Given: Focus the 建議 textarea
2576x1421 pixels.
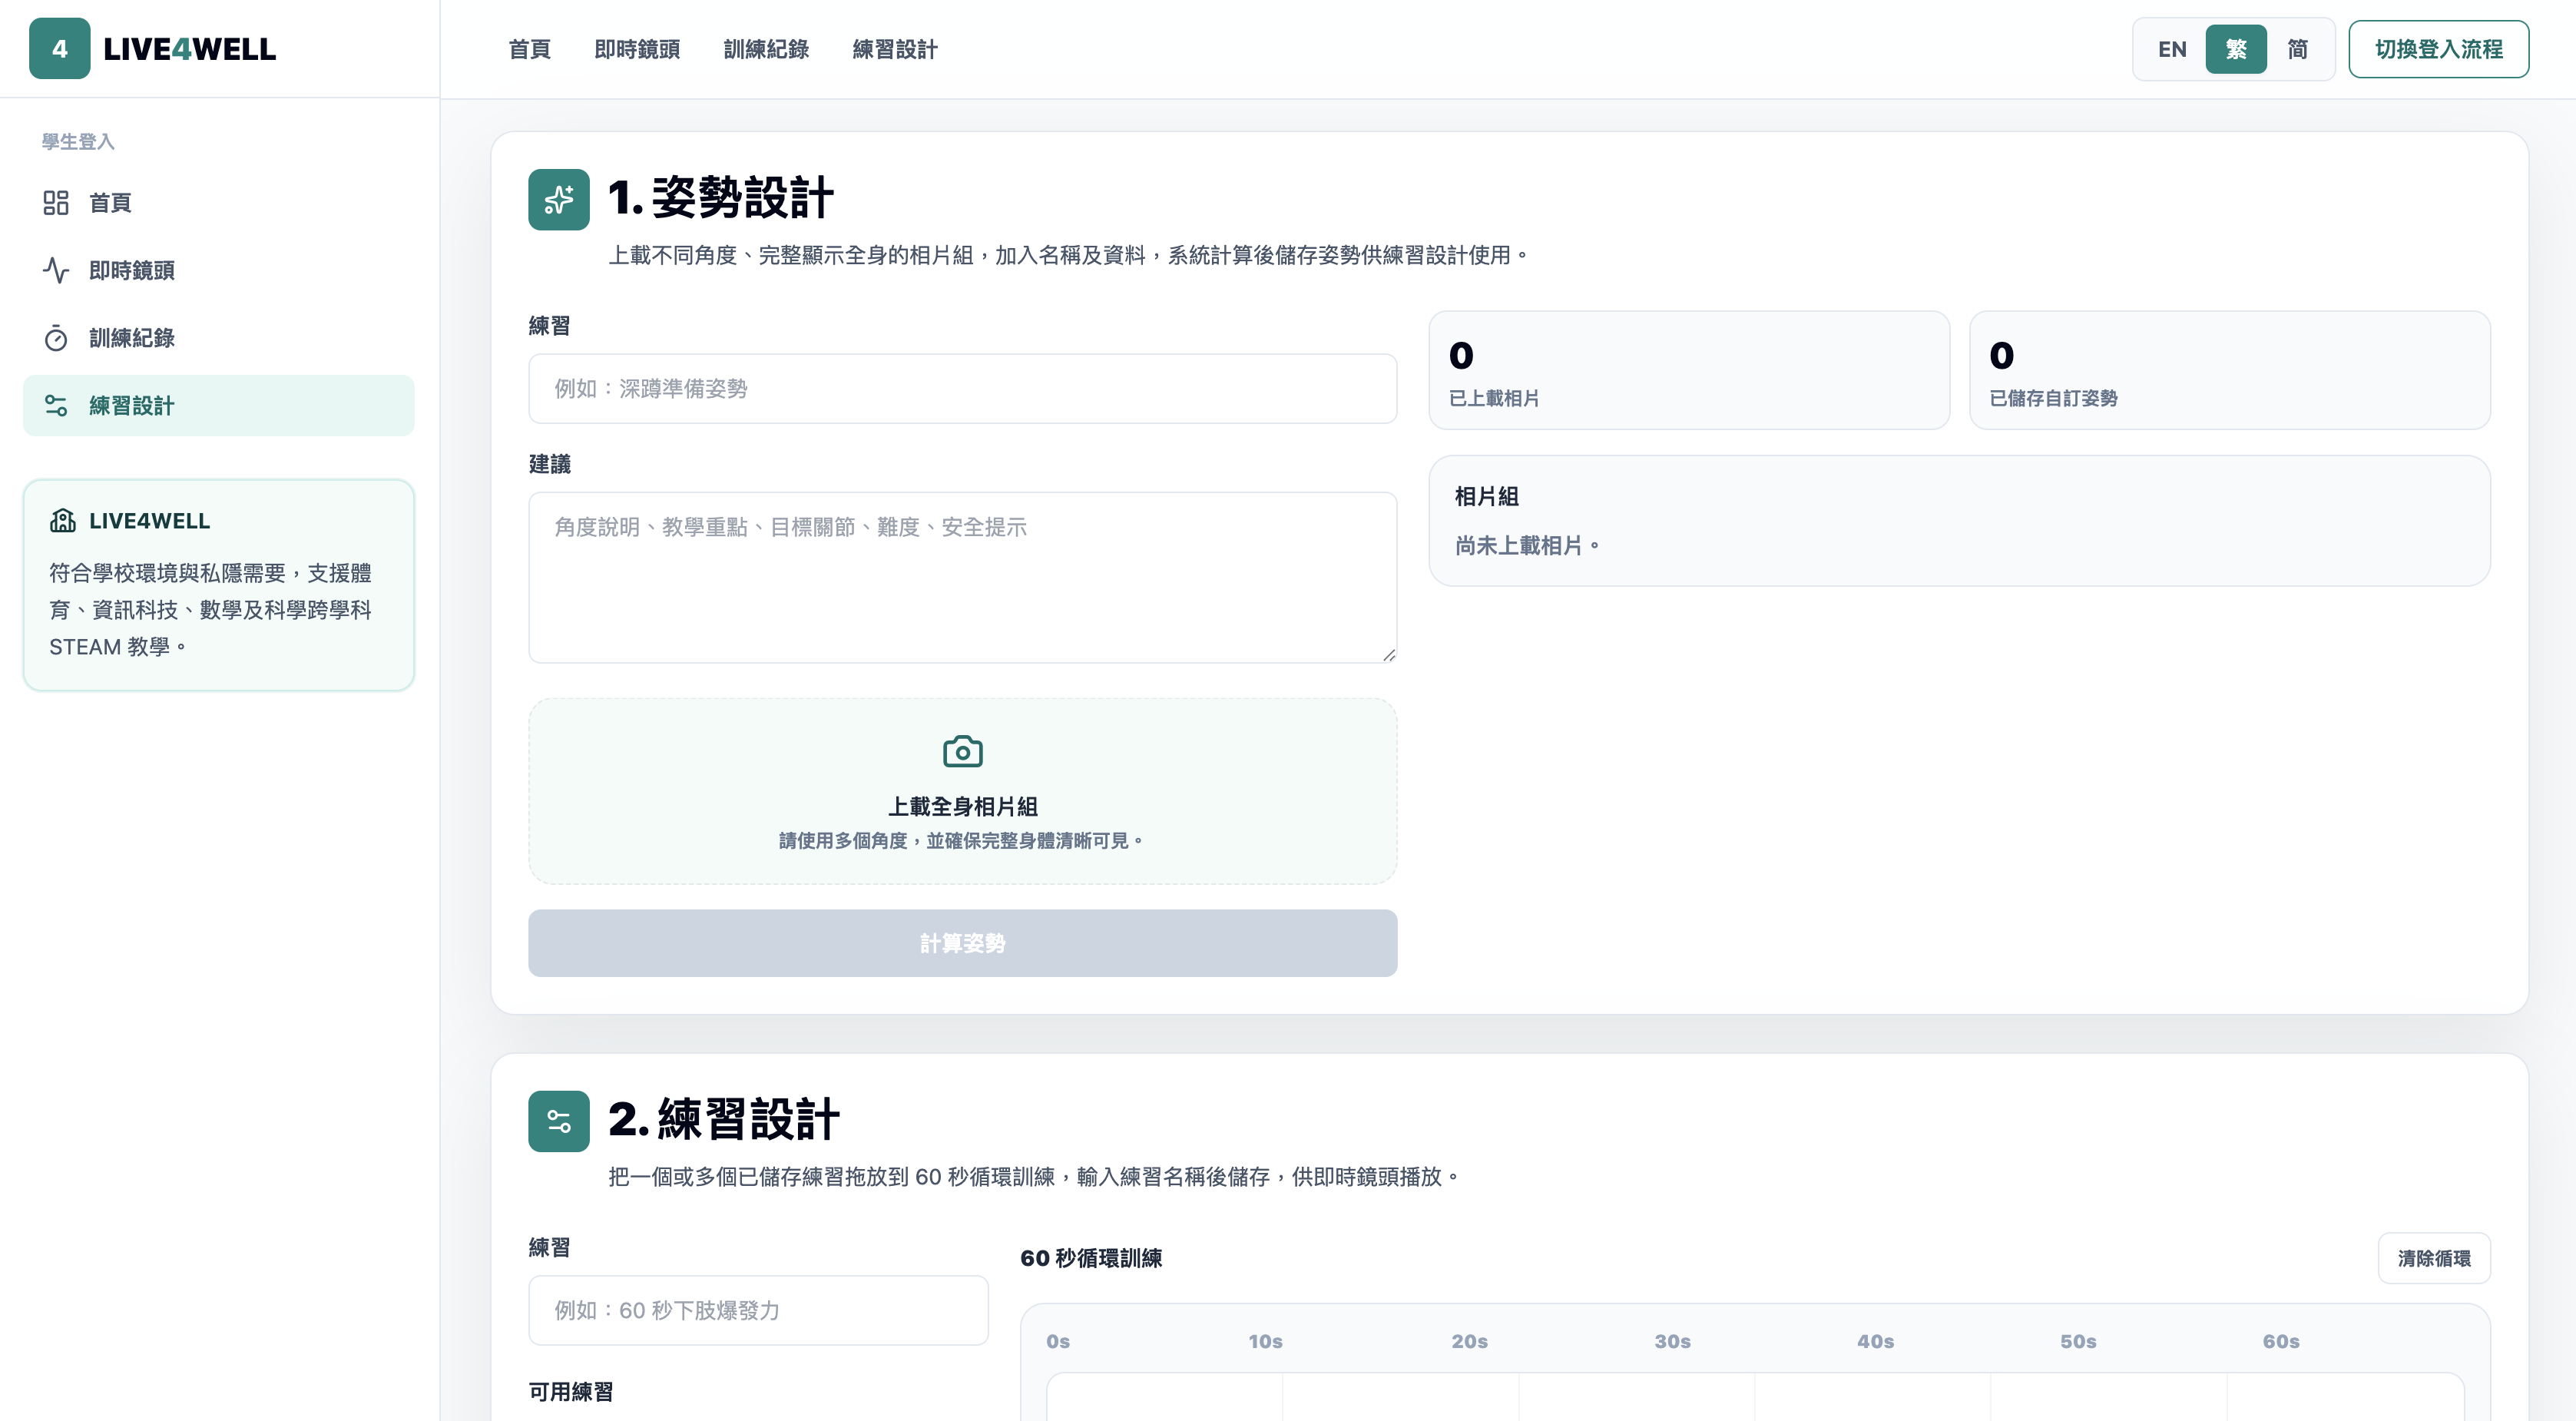Looking at the screenshot, I should coord(963,577).
